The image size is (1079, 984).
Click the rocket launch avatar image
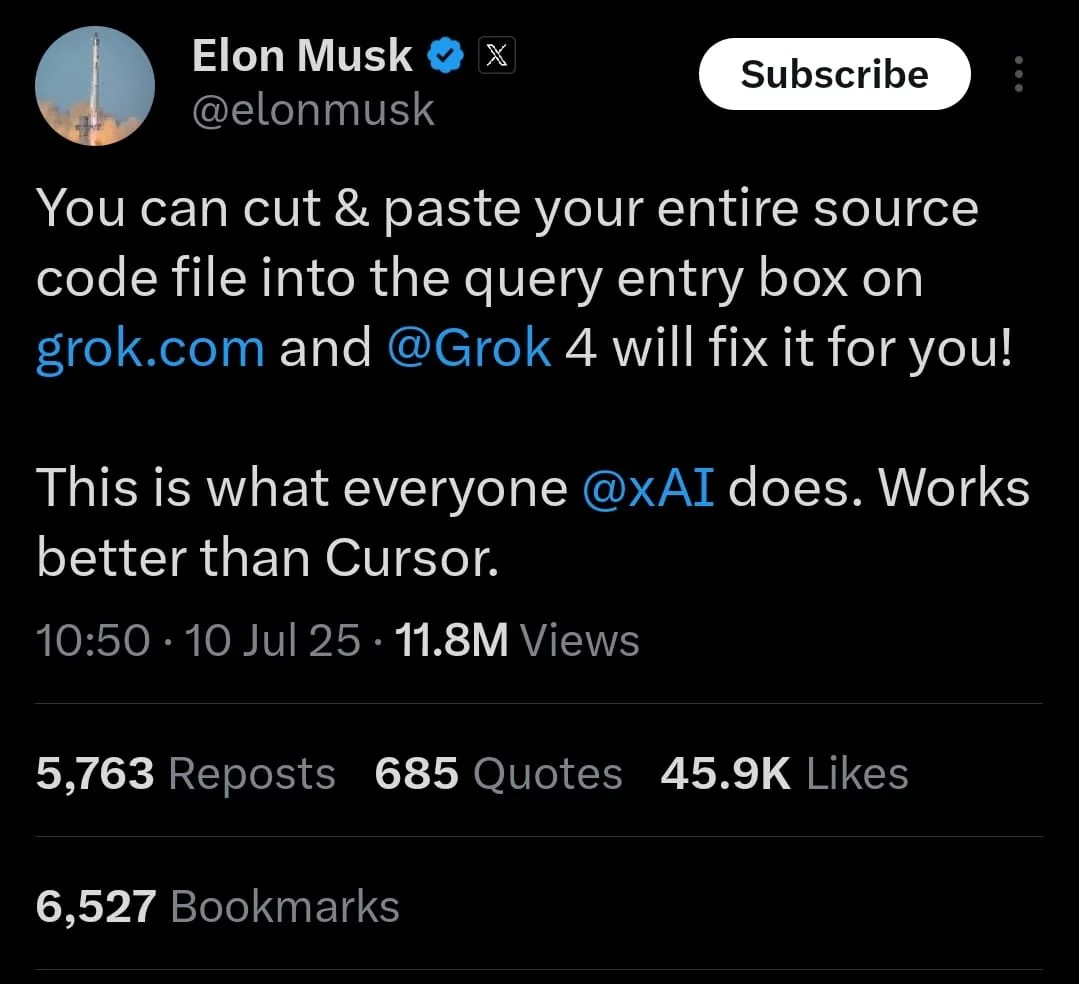(94, 86)
